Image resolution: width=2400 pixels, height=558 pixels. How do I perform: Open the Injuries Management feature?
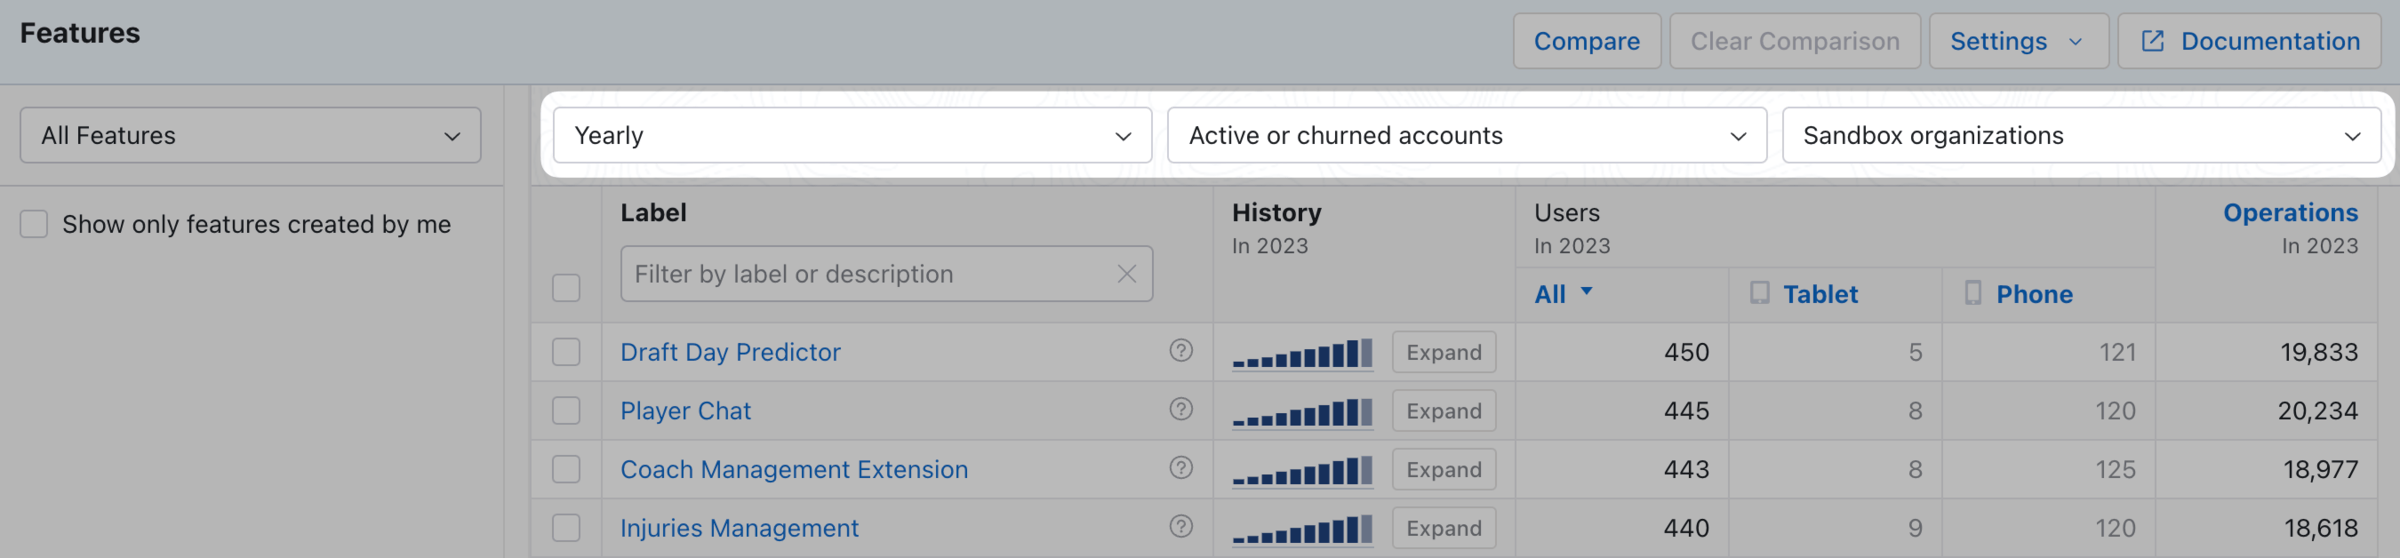tap(739, 528)
